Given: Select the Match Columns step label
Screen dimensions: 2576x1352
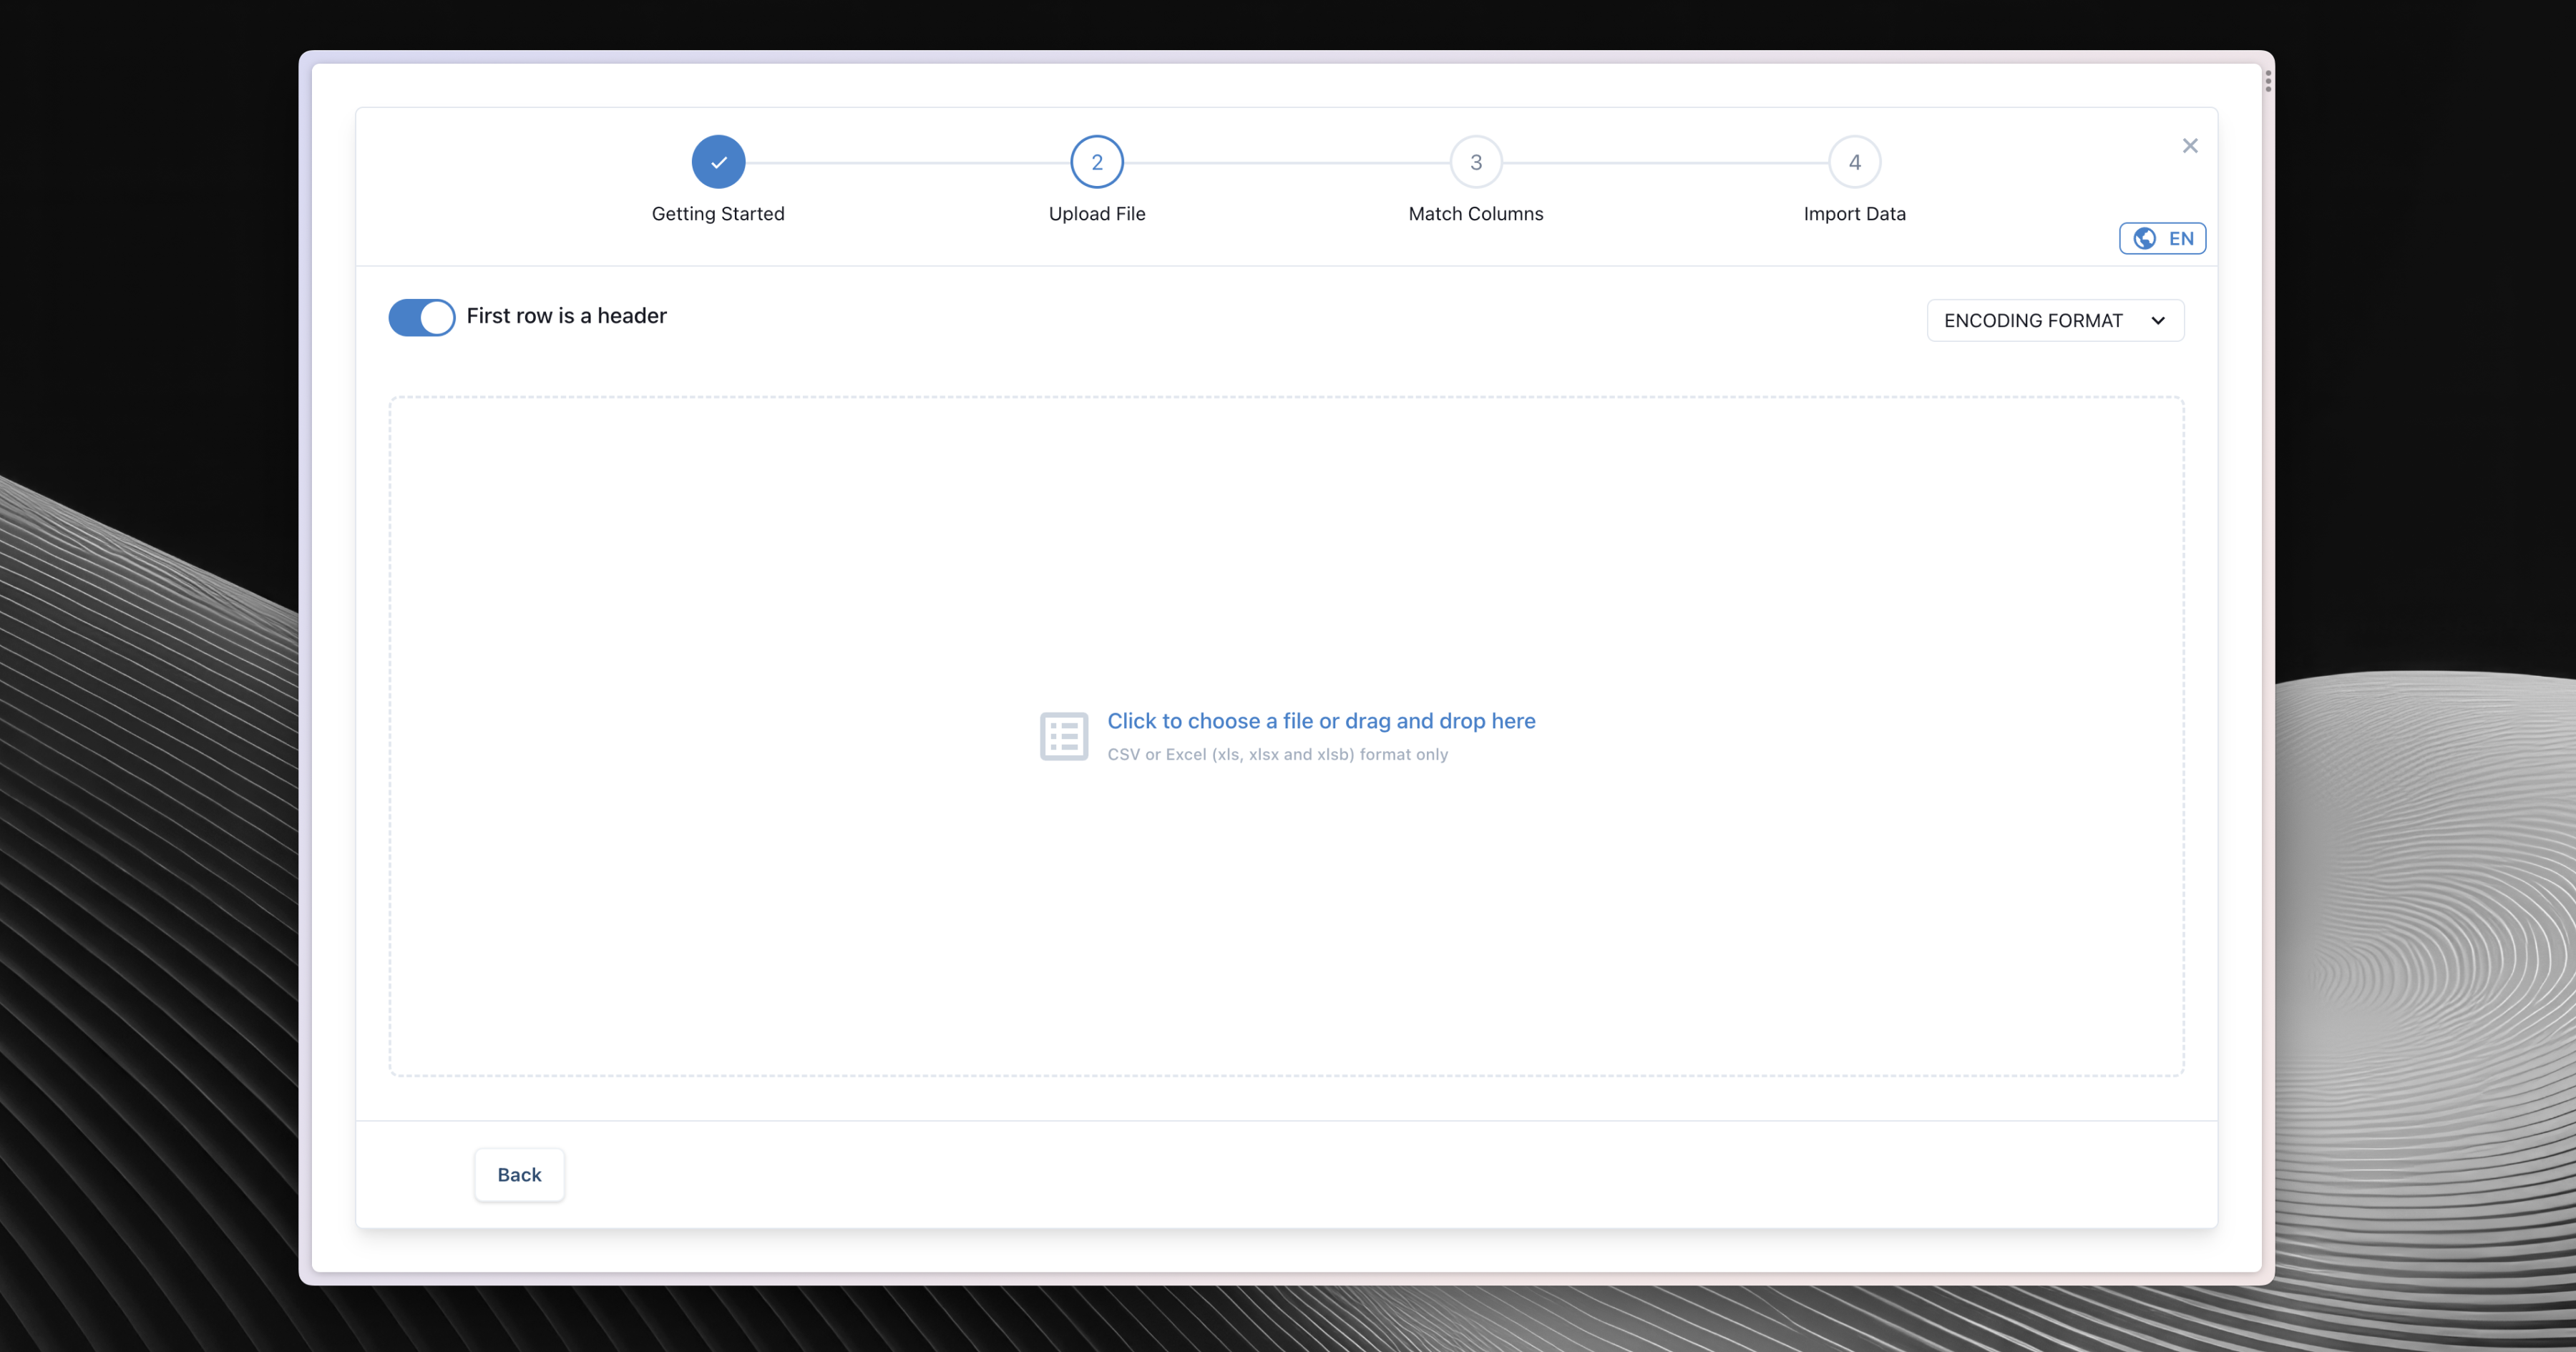Looking at the screenshot, I should [1475, 214].
